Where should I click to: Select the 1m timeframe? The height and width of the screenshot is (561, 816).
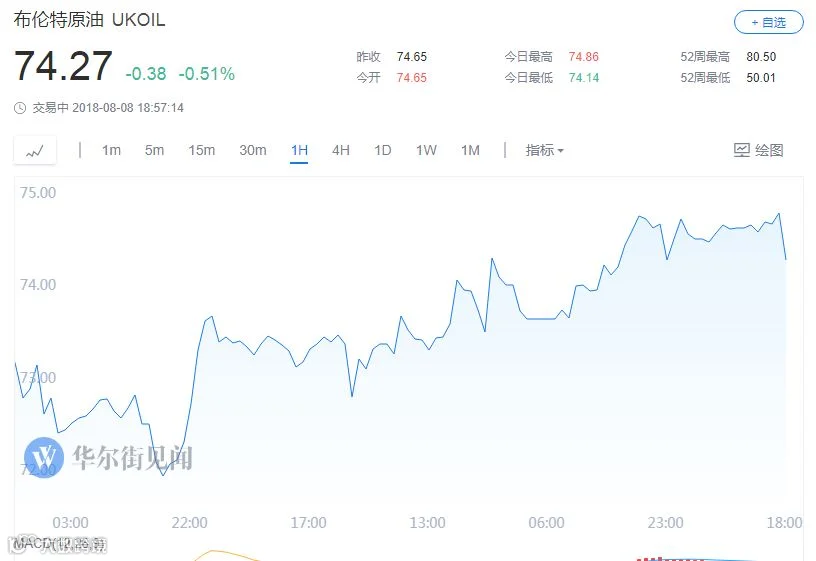click(x=111, y=150)
